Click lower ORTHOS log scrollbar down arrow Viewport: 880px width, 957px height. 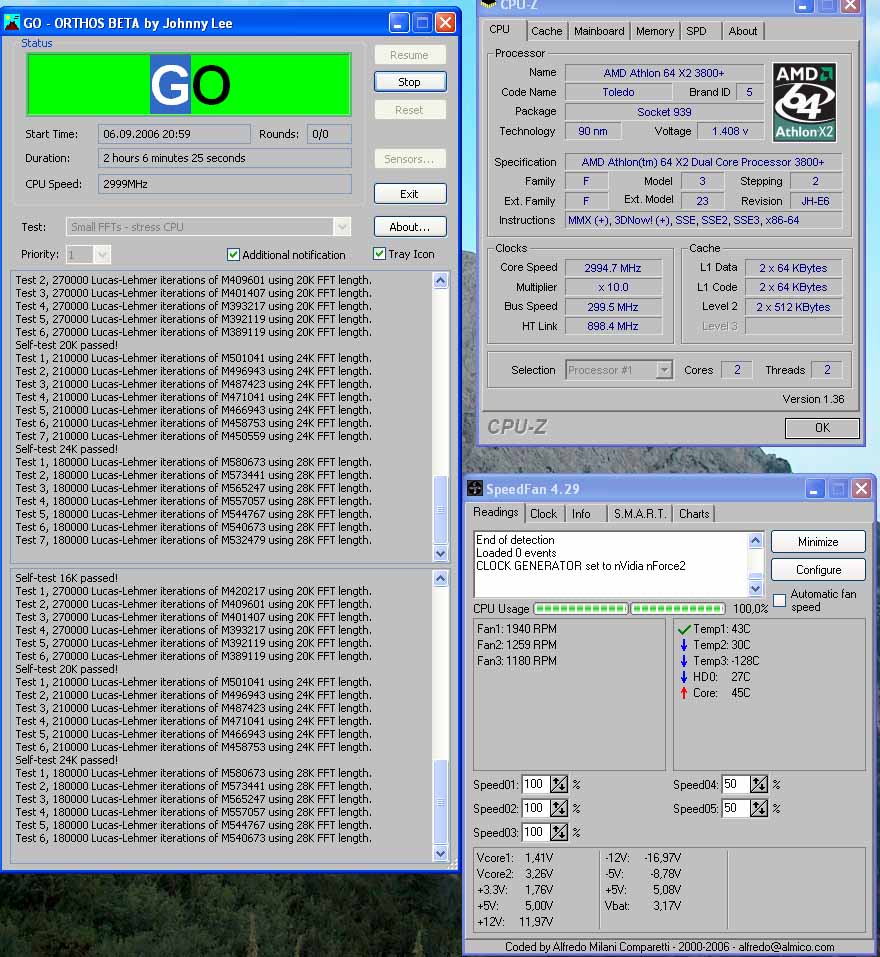[441, 853]
